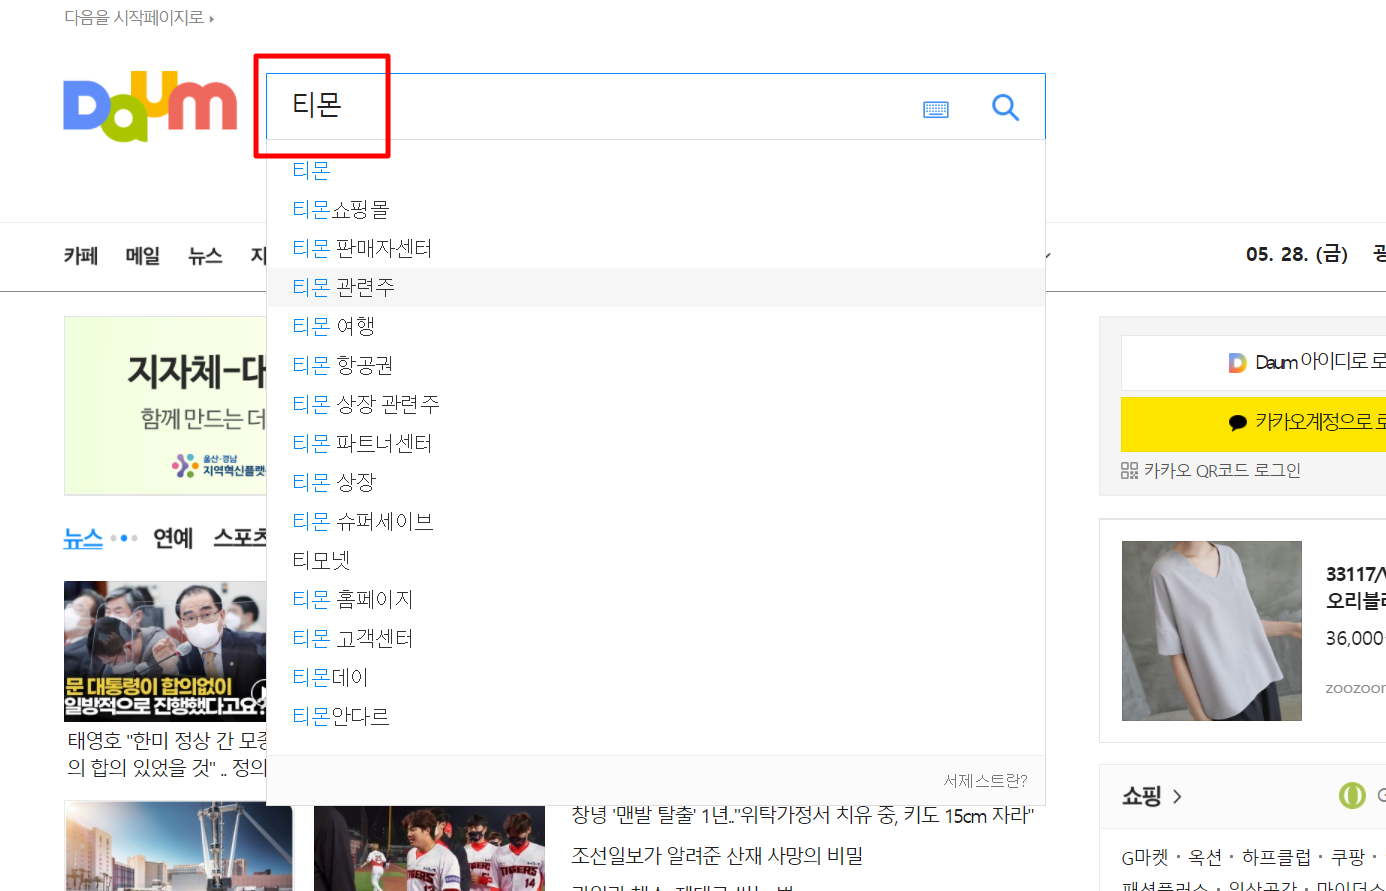Select suggestion 티몬 상장 관련주

[x=655, y=405]
